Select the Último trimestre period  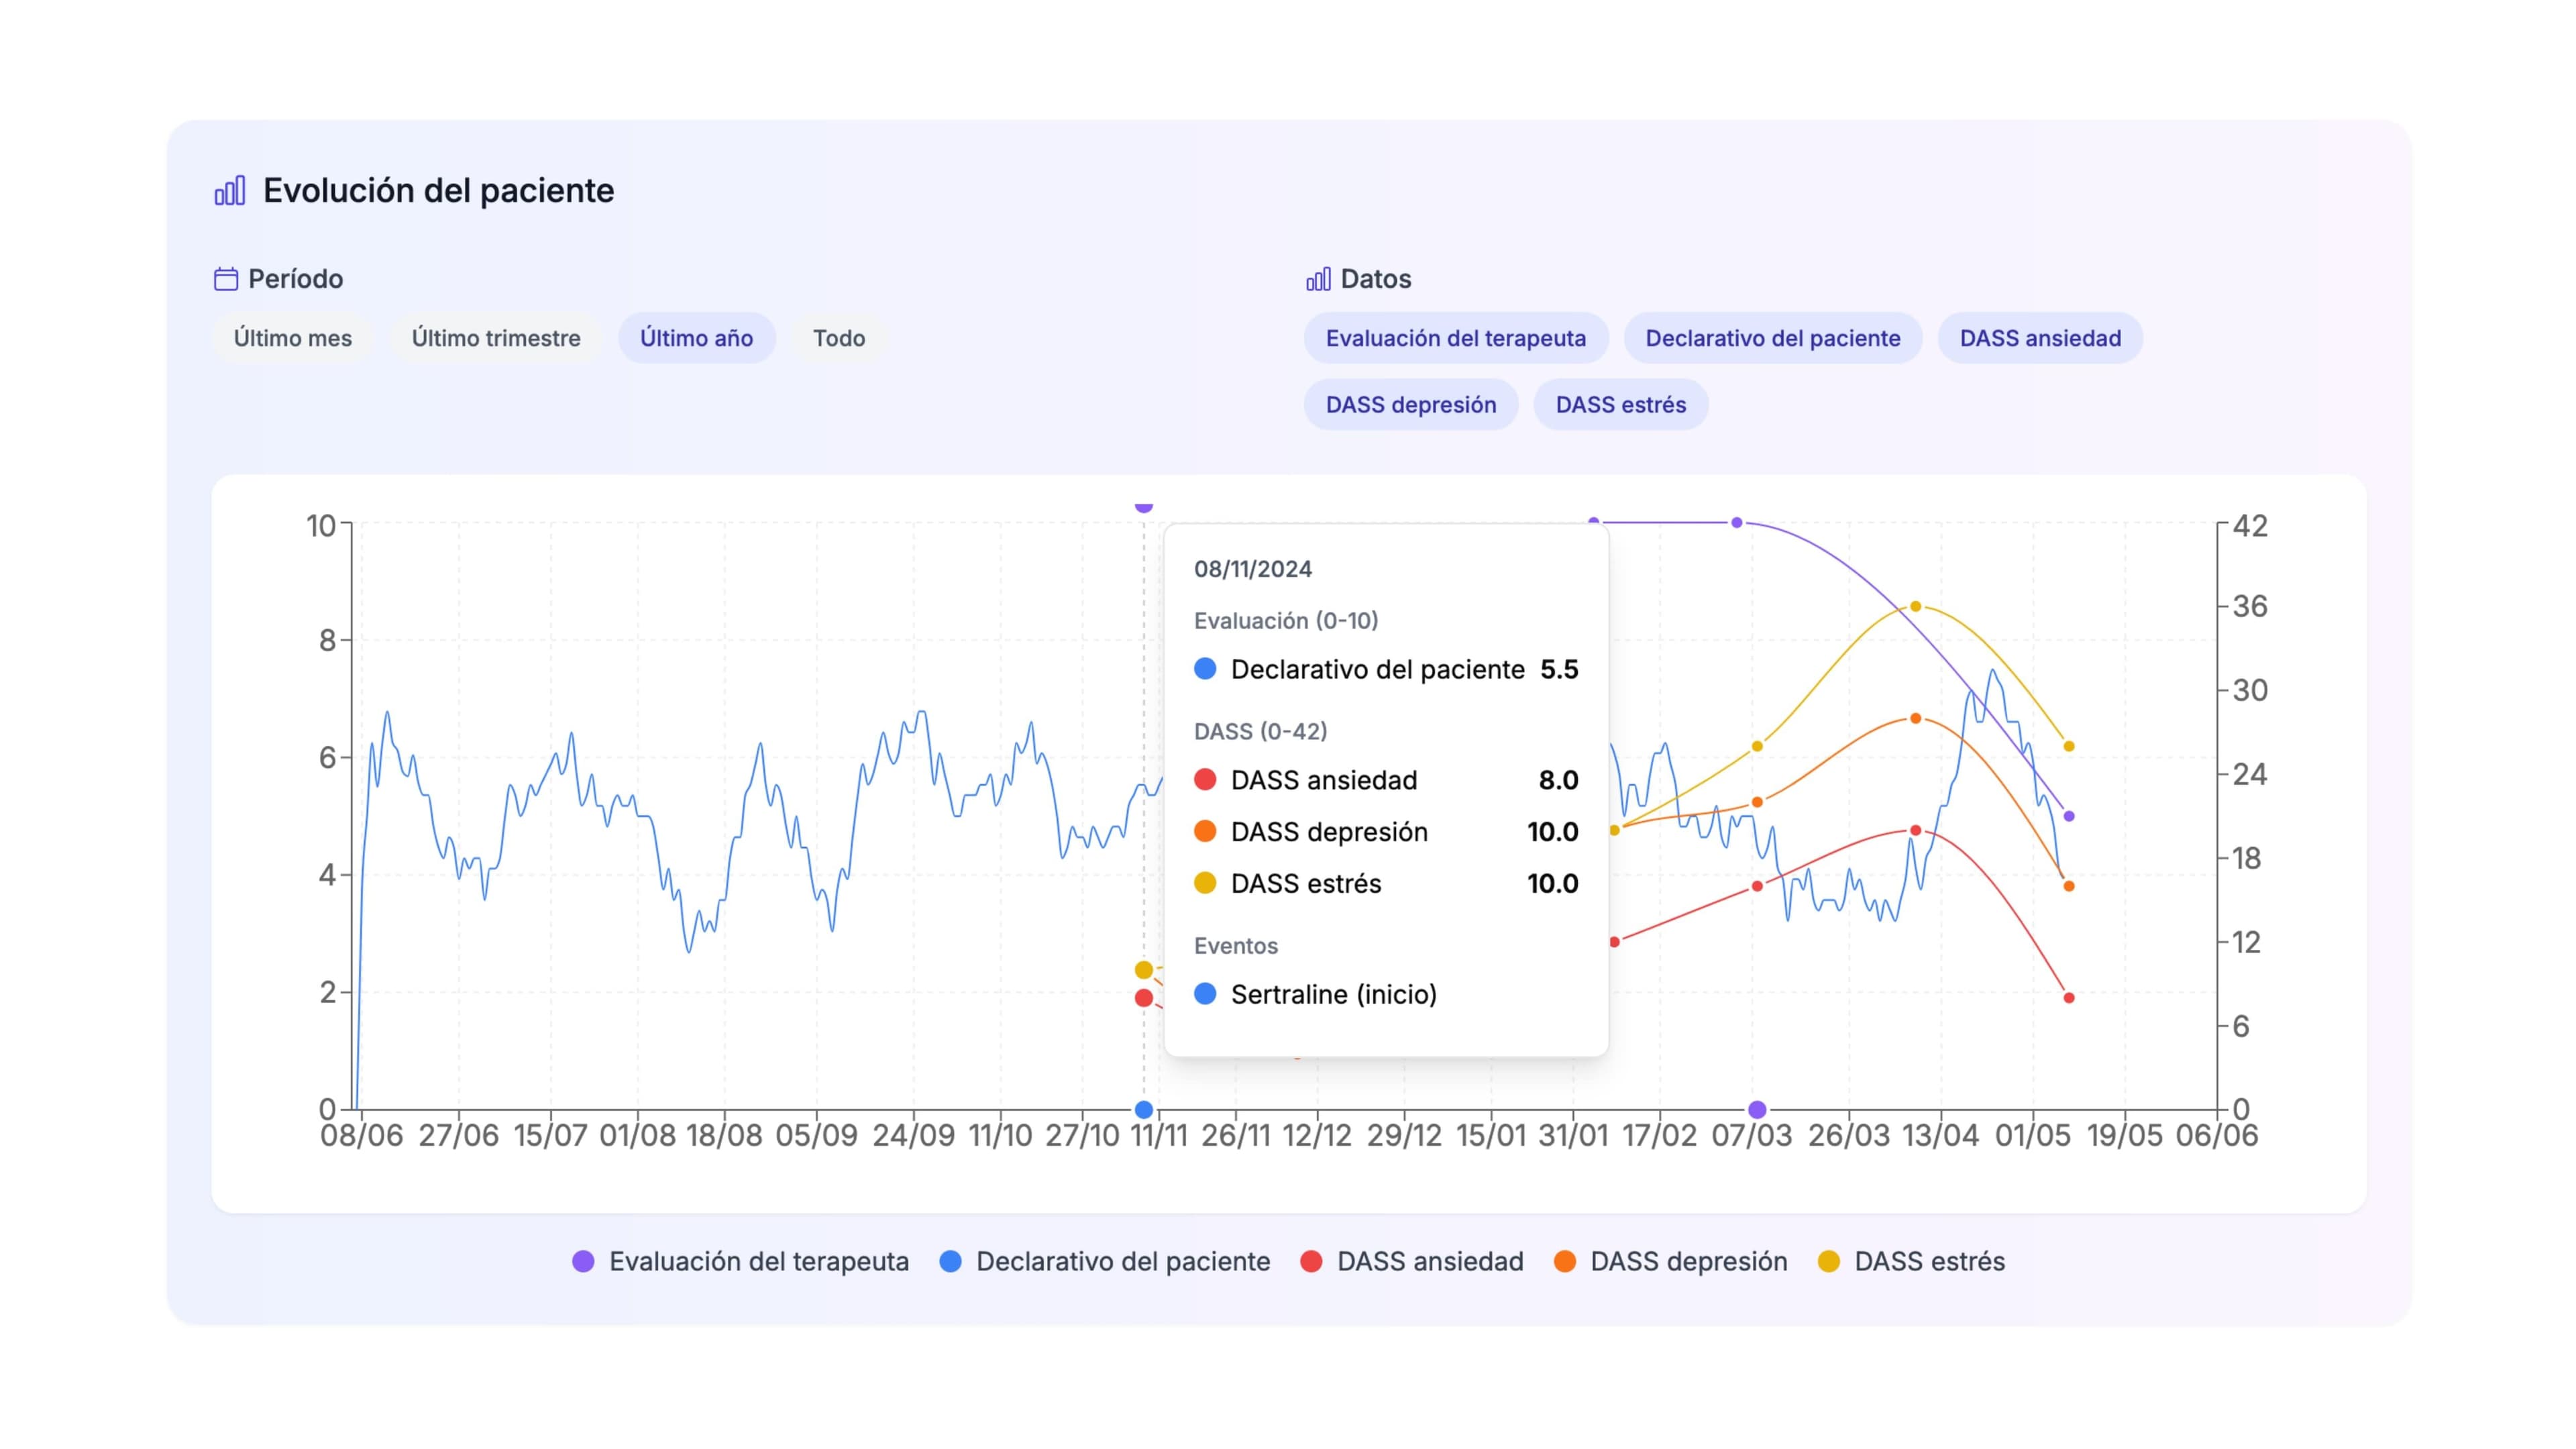[496, 338]
